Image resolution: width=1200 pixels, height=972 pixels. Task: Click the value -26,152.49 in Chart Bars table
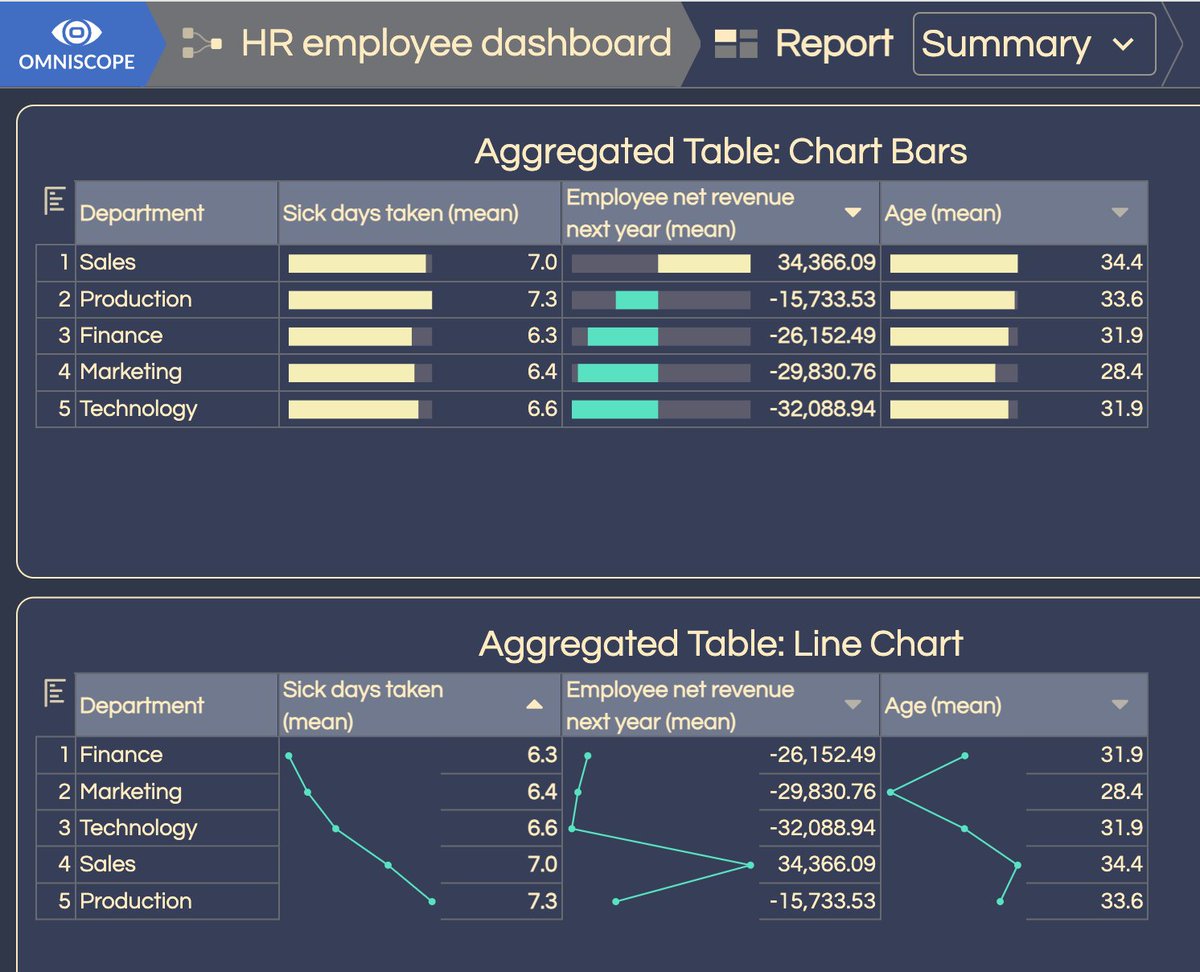tap(822, 336)
